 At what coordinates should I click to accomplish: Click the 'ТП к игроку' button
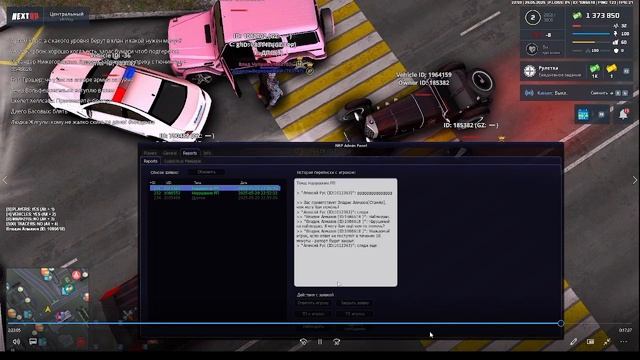pos(313,314)
